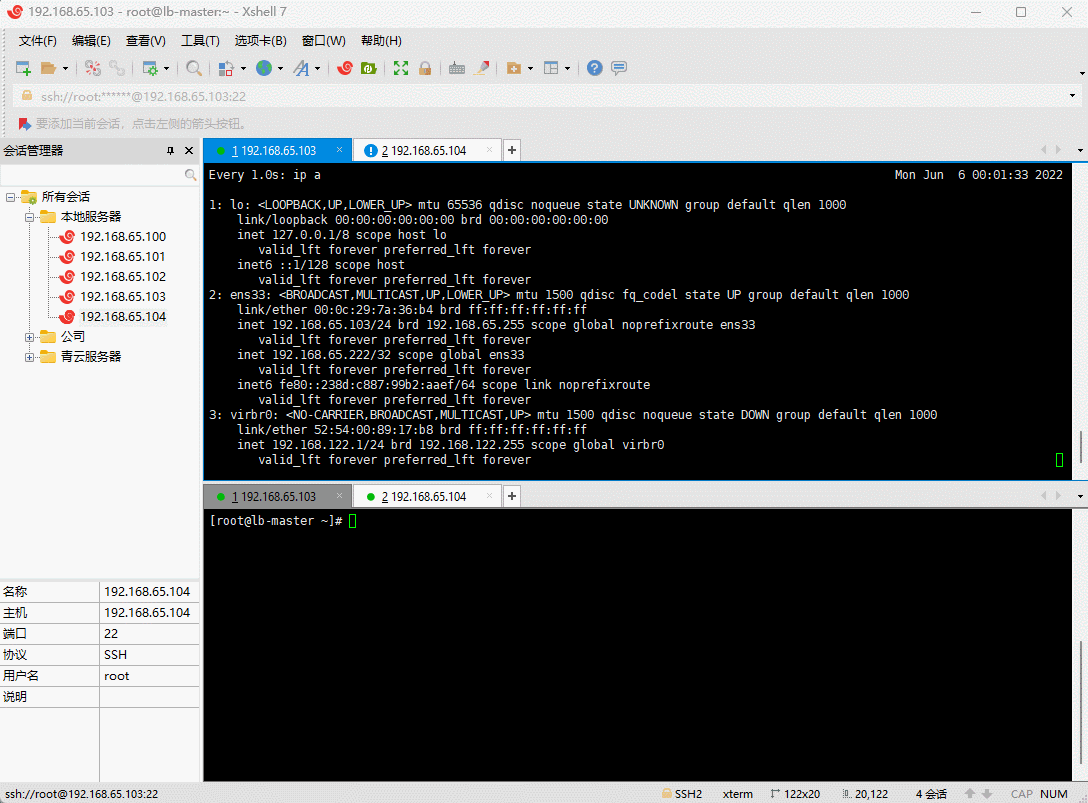Click the red bookmark flag icon

[24, 124]
